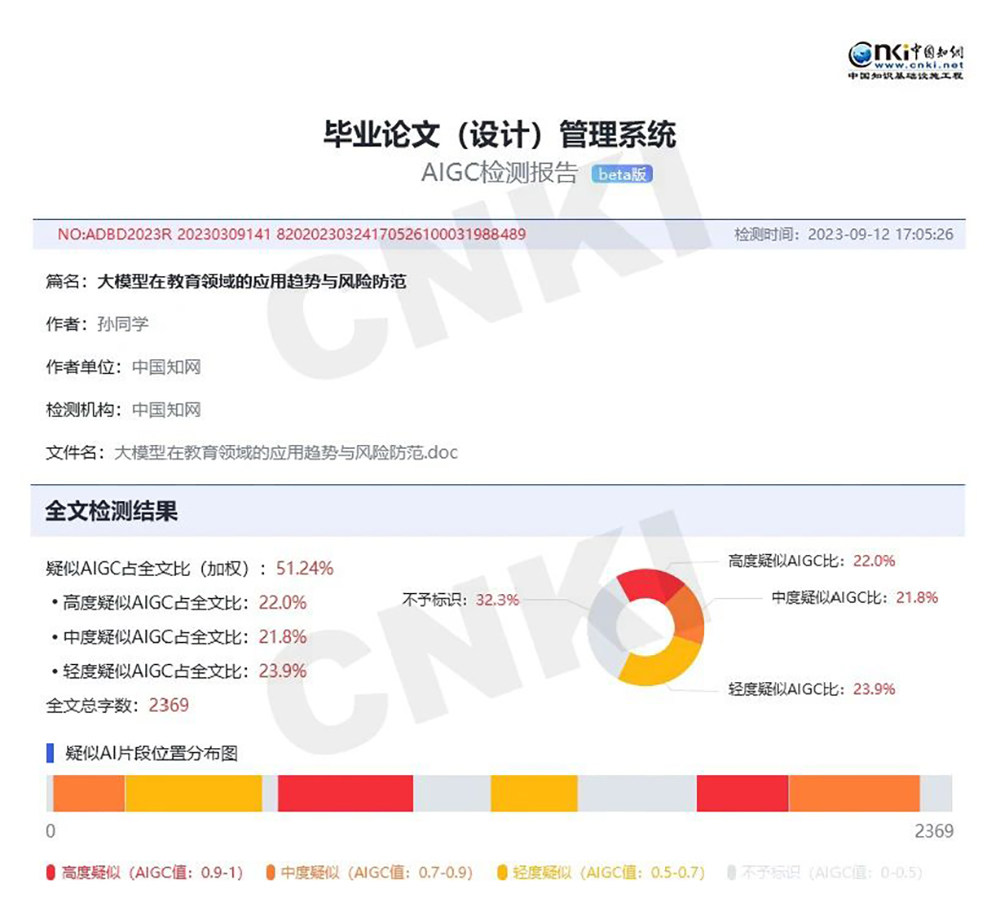Image resolution: width=1000 pixels, height=906 pixels.
Task: Click the weighted AIGC value 51.24%
Action: (304, 568)
